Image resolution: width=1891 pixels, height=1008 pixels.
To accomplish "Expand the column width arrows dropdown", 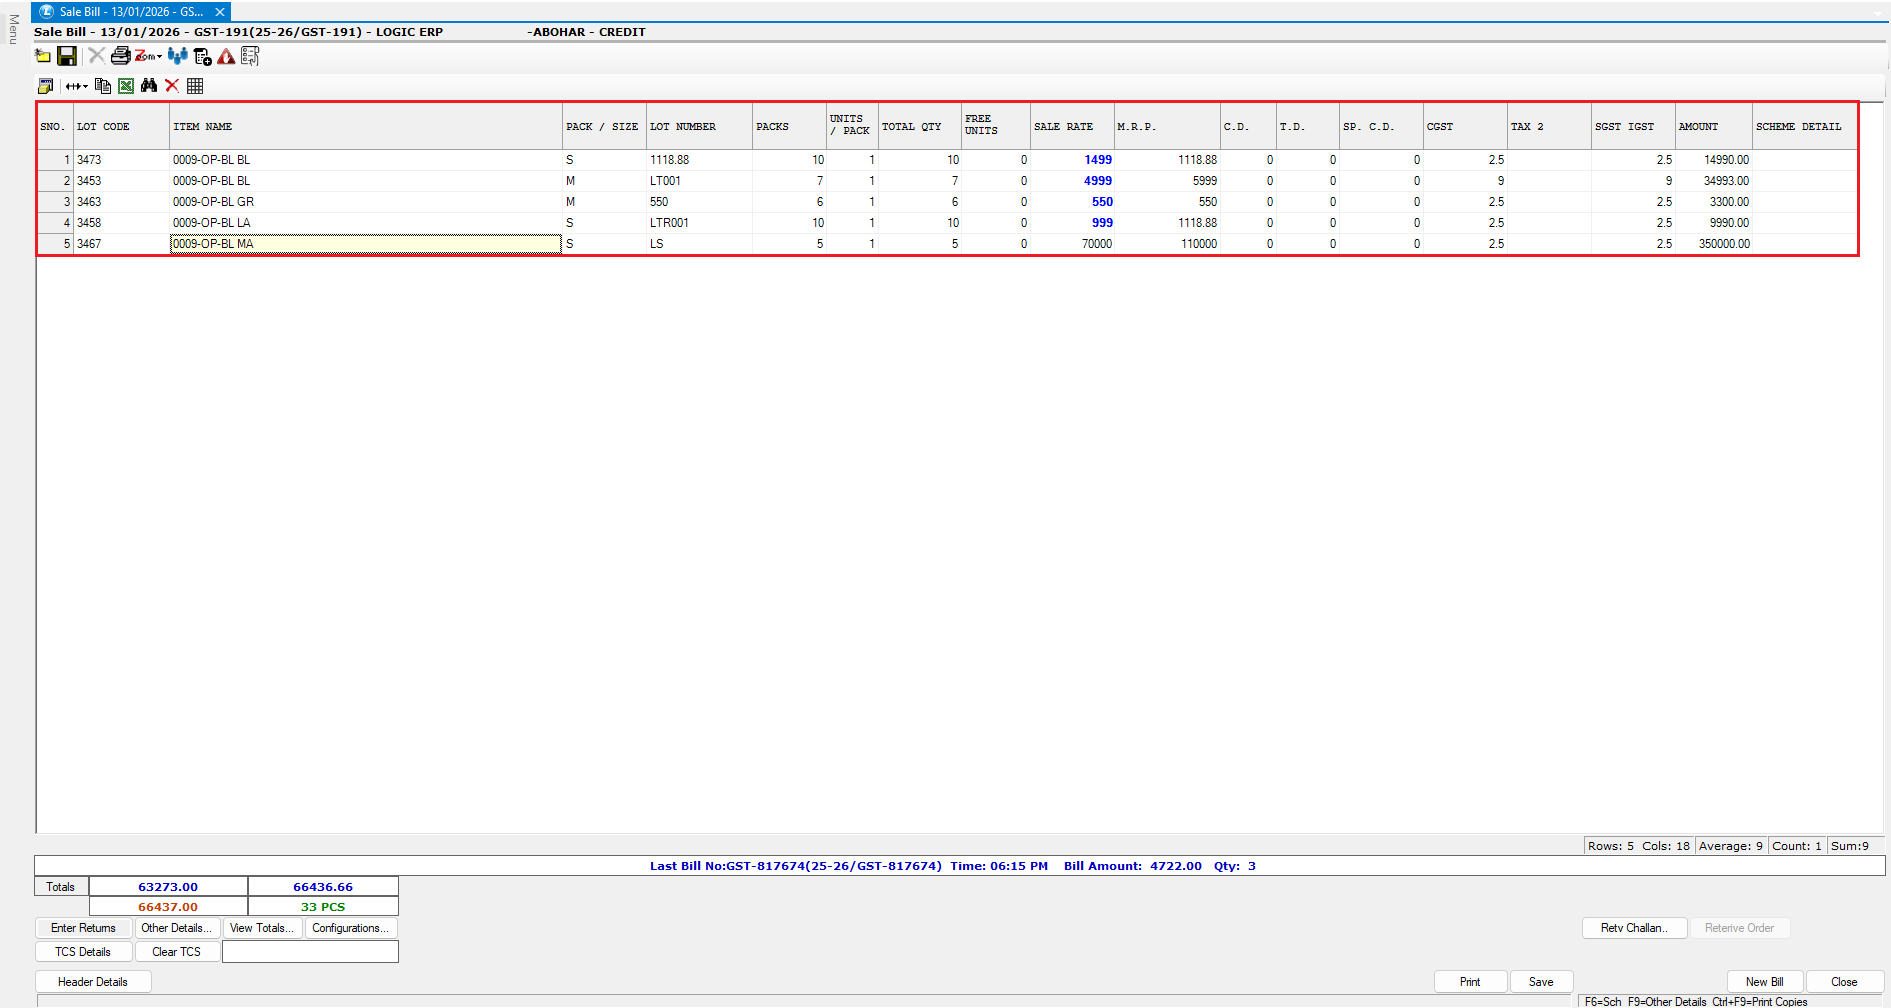I will coord(77,86).
